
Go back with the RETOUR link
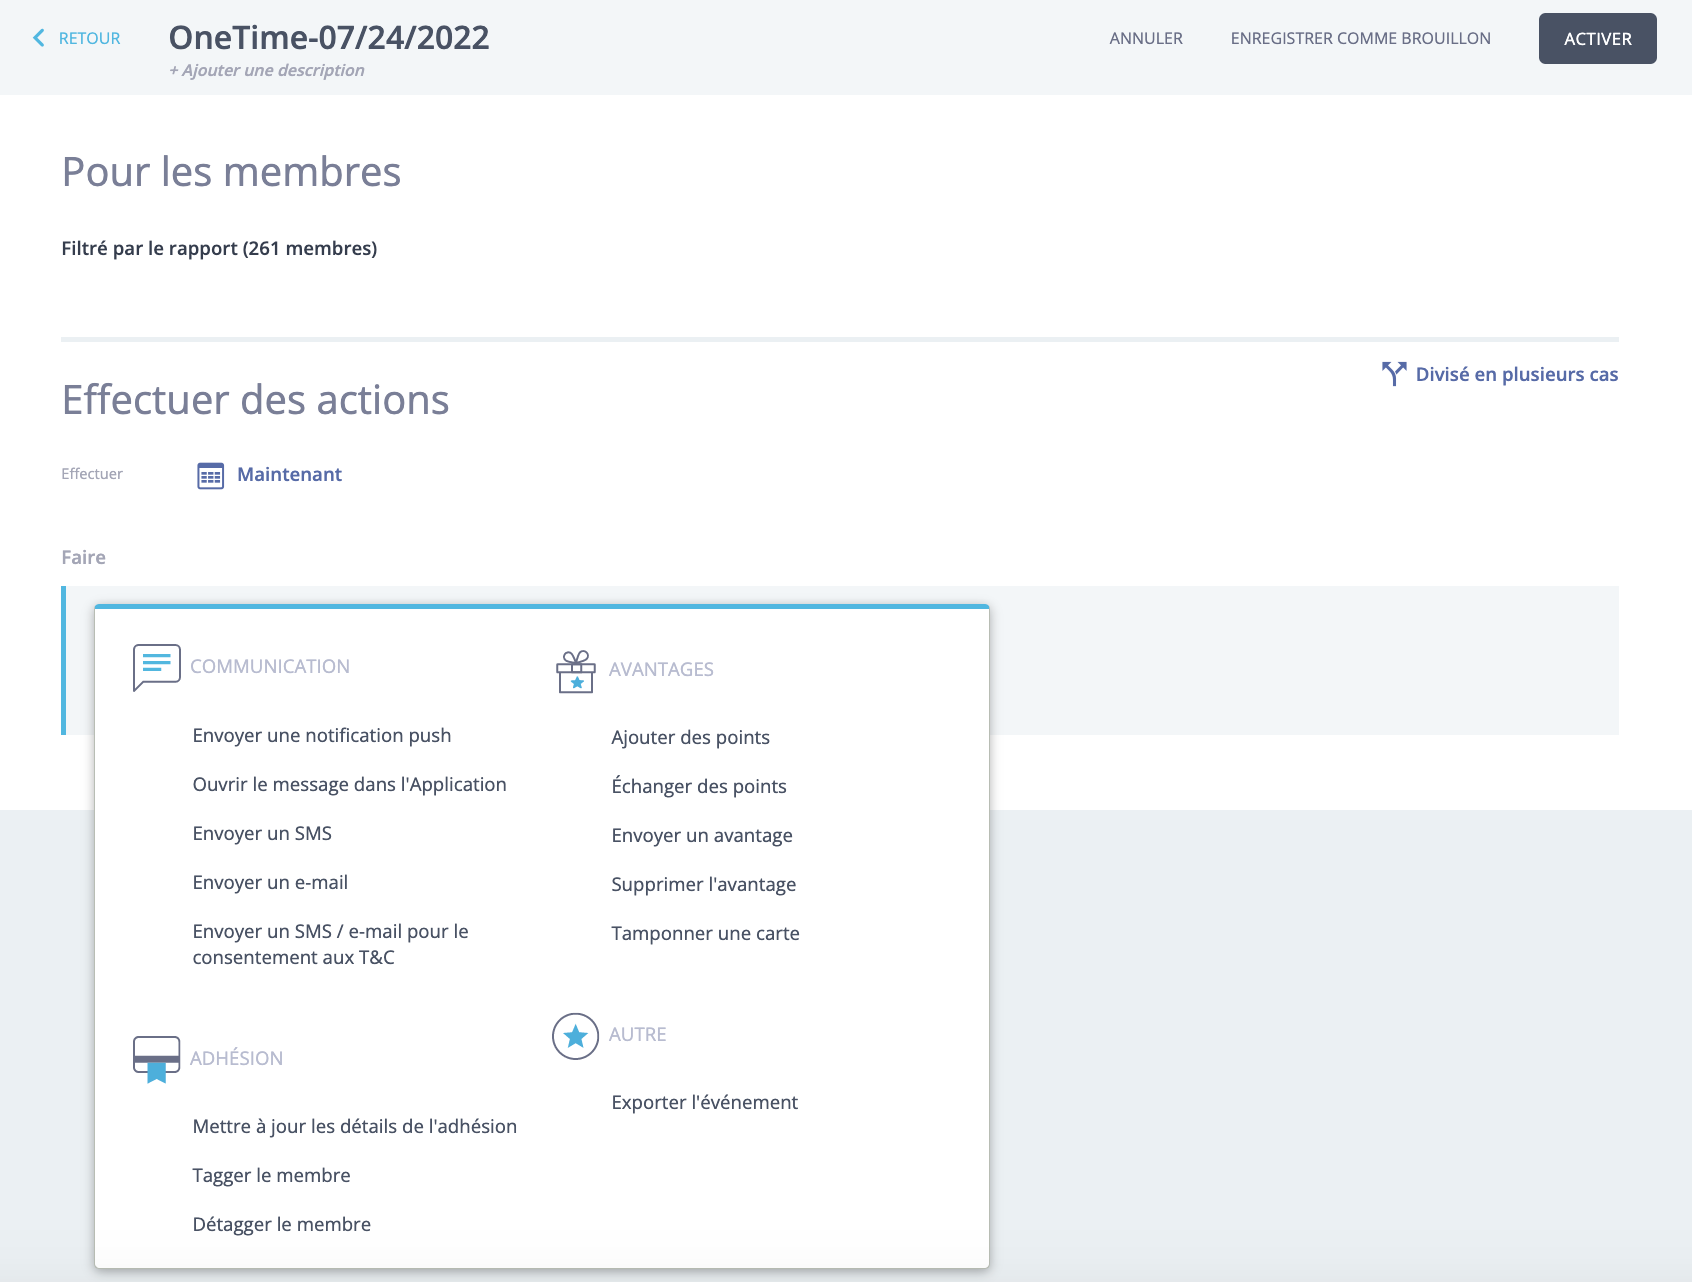(x=89, y=38)
